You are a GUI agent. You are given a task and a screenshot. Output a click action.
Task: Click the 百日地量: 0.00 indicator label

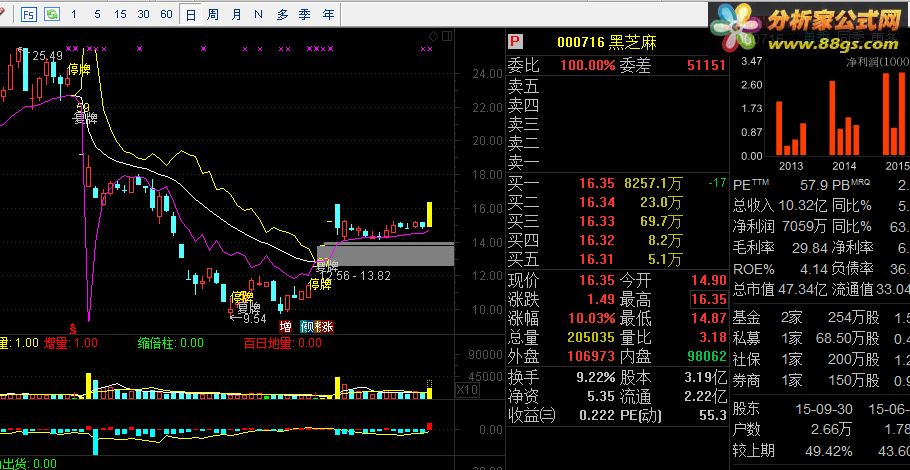point(283,343)
